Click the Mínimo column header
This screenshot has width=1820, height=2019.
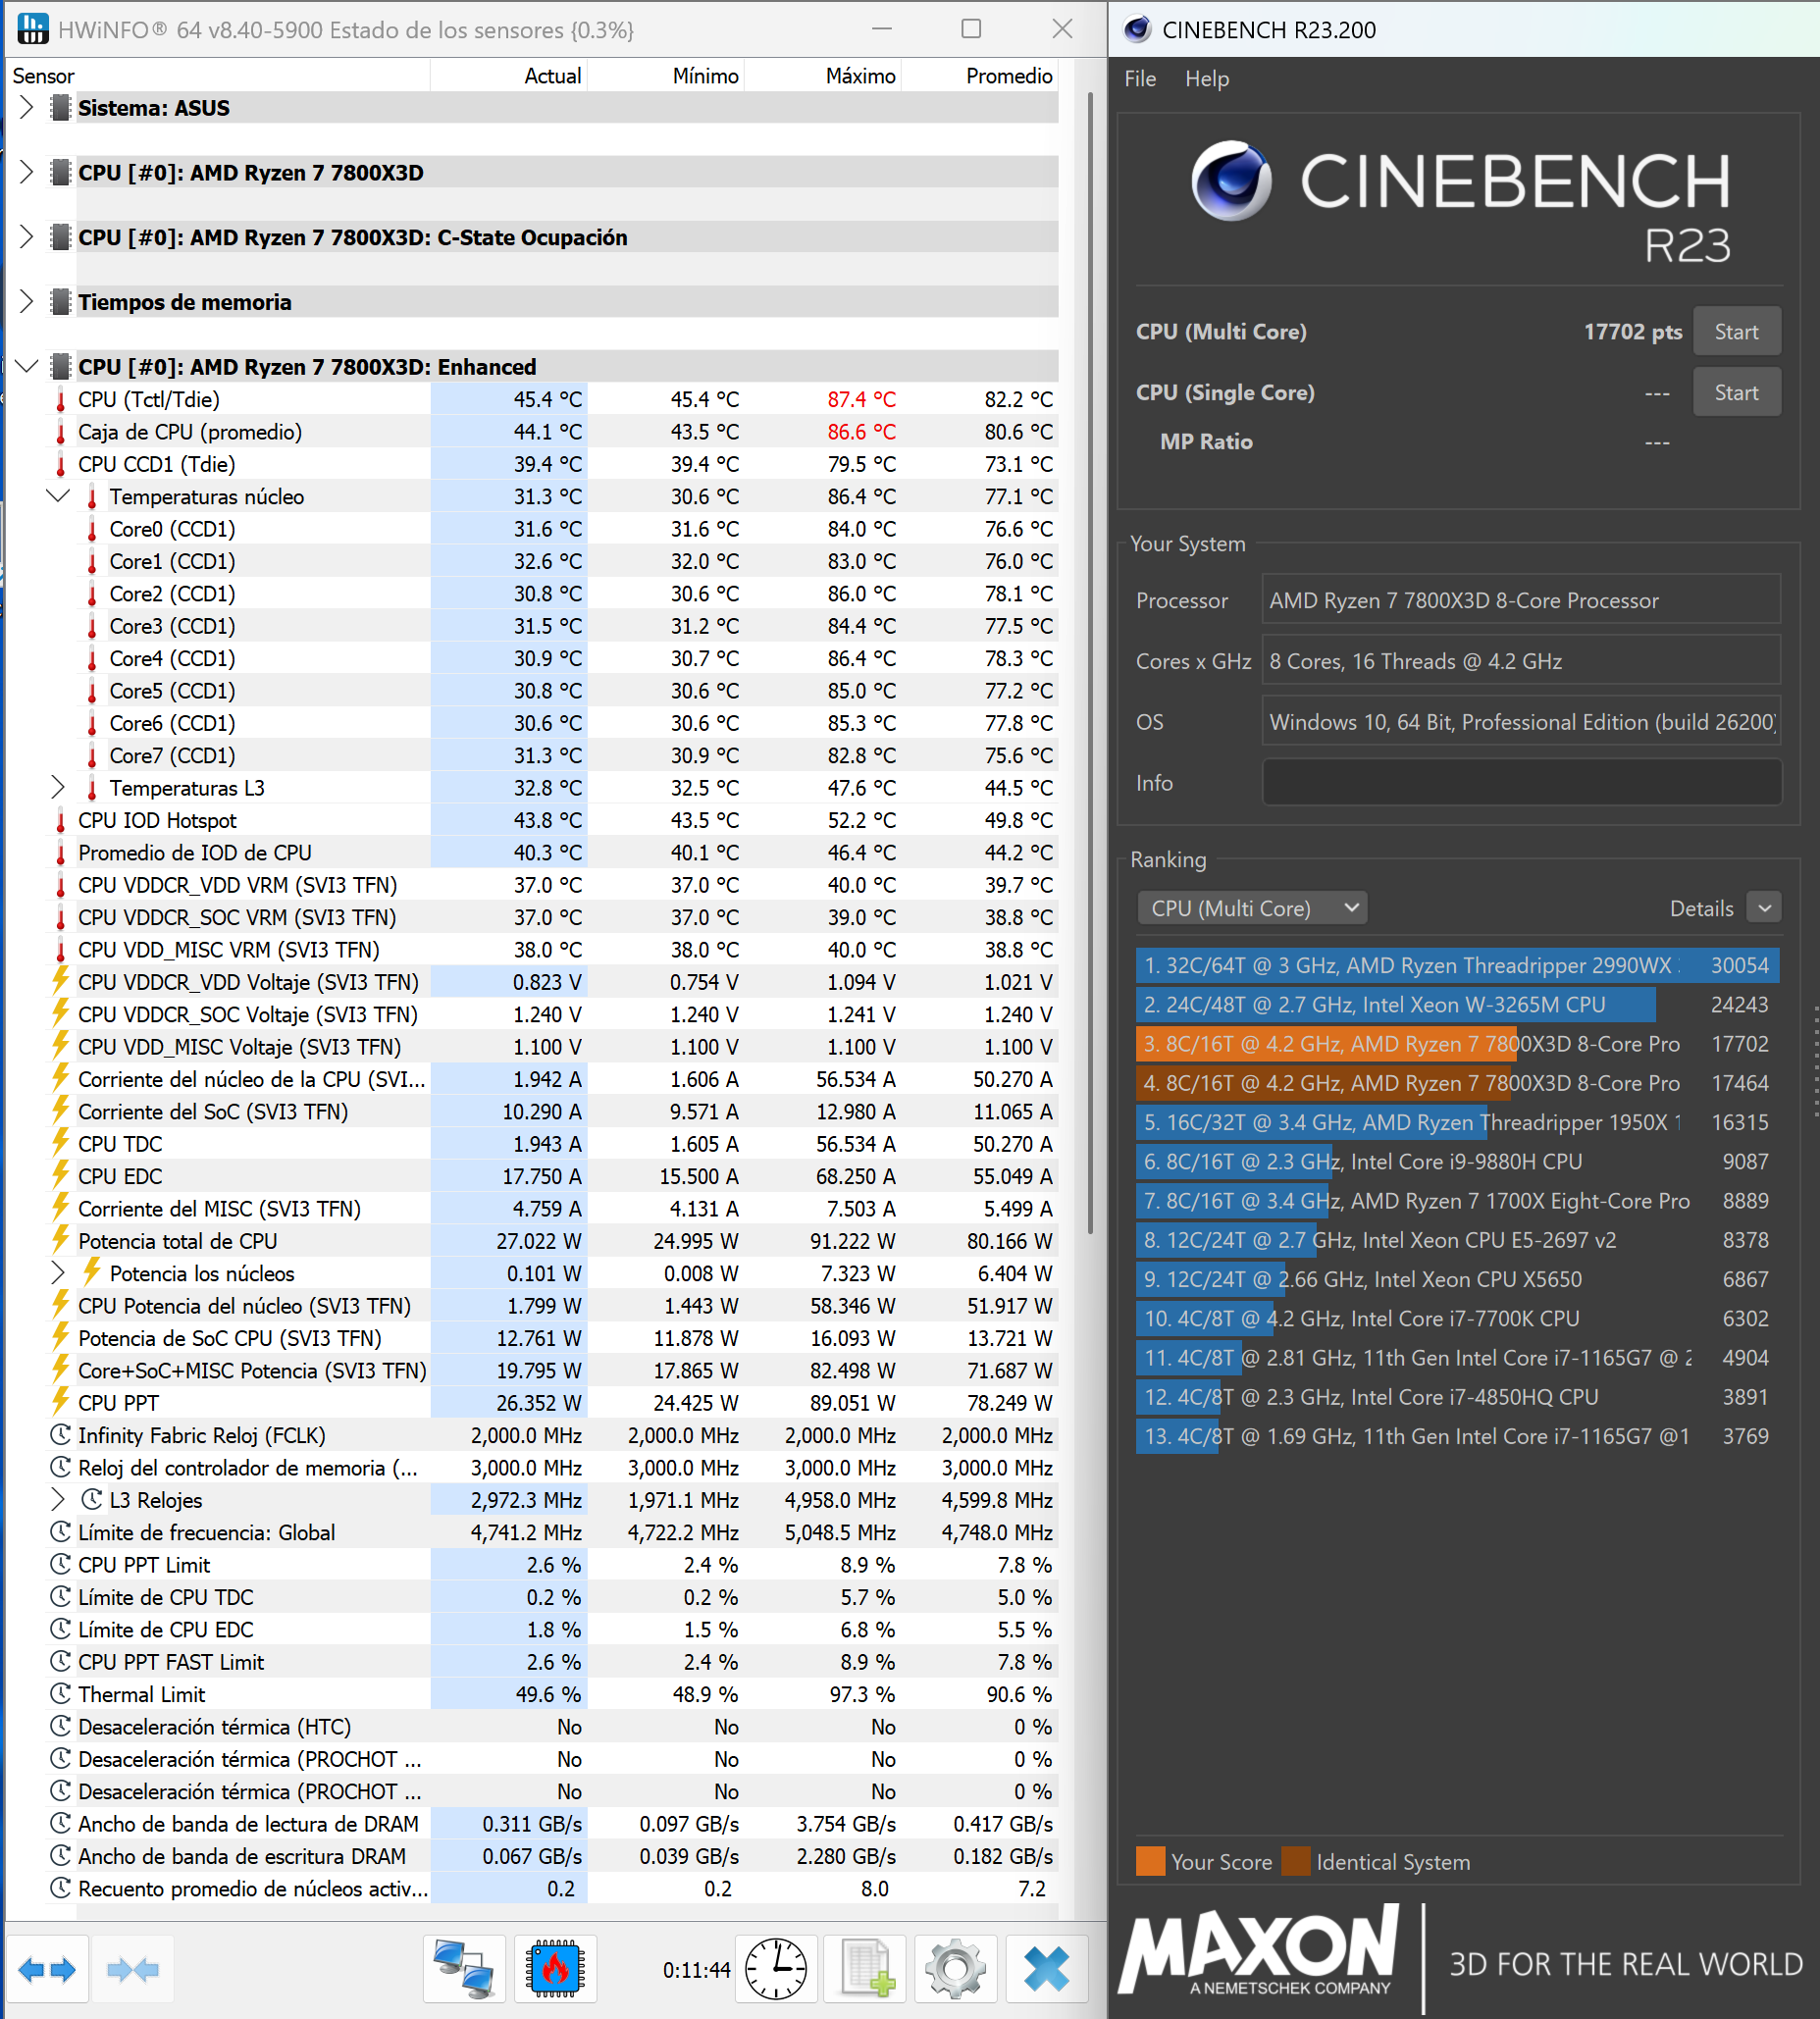point(666,76)
